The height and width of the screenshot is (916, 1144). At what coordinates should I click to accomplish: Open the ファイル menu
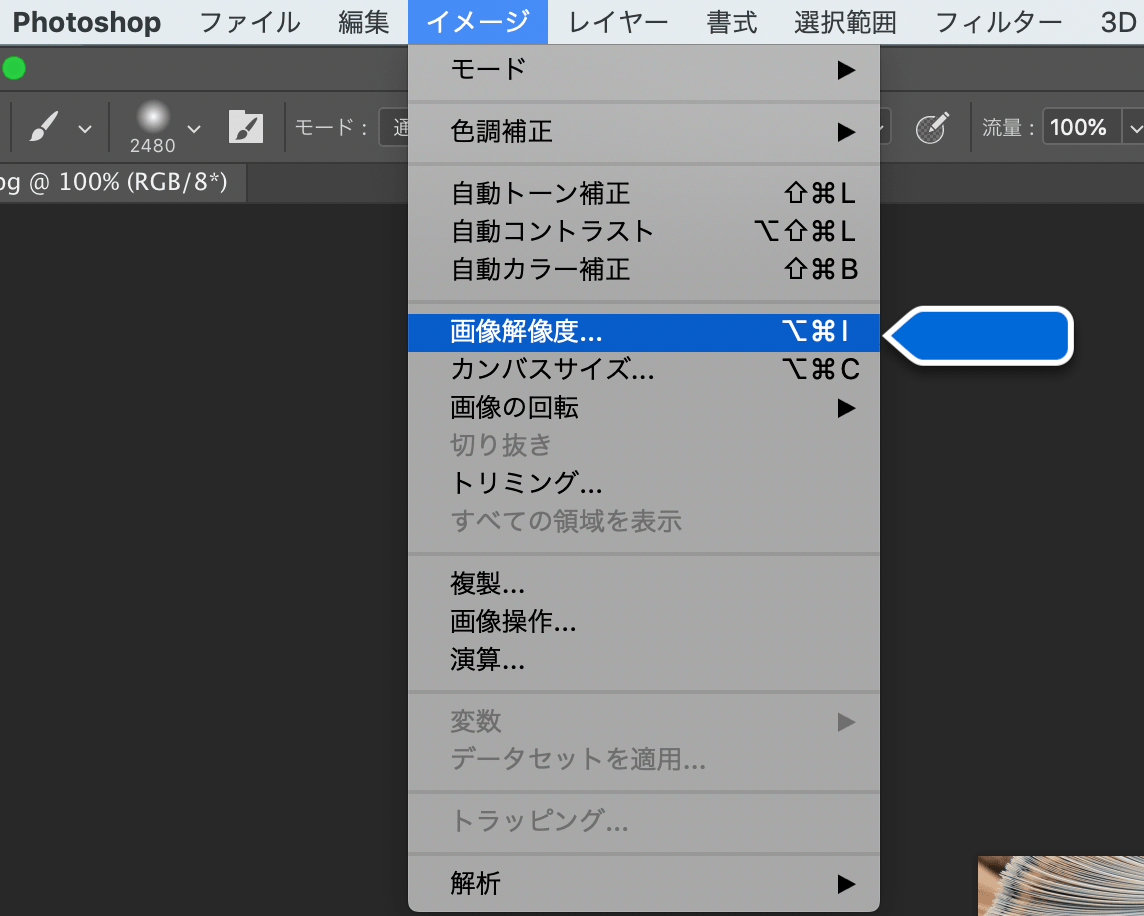250,23
